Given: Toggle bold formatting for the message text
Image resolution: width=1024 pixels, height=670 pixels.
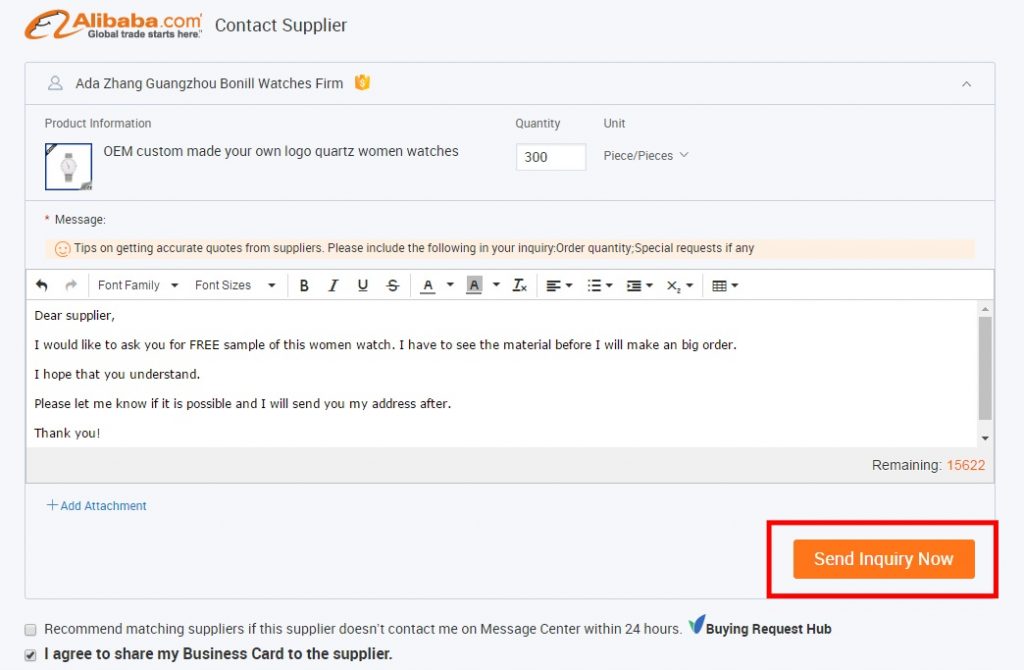Looking at the screenshot, I should [304, 285].
